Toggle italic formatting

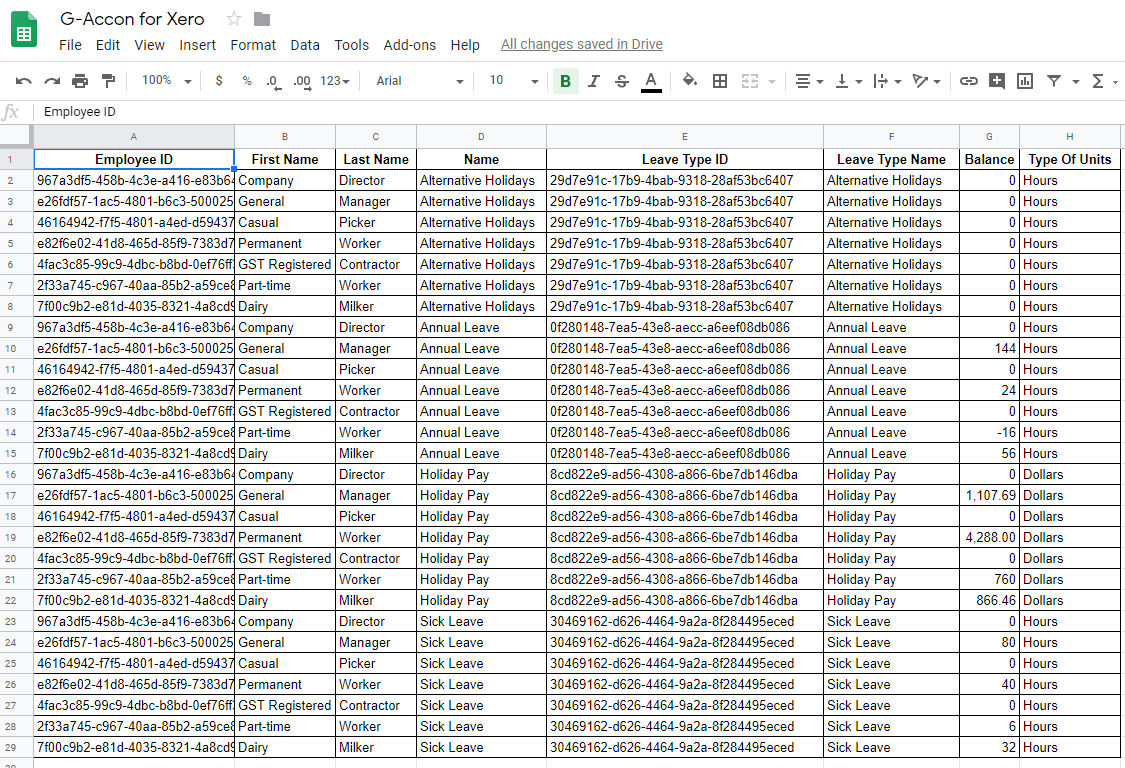[x=593, y=81]
